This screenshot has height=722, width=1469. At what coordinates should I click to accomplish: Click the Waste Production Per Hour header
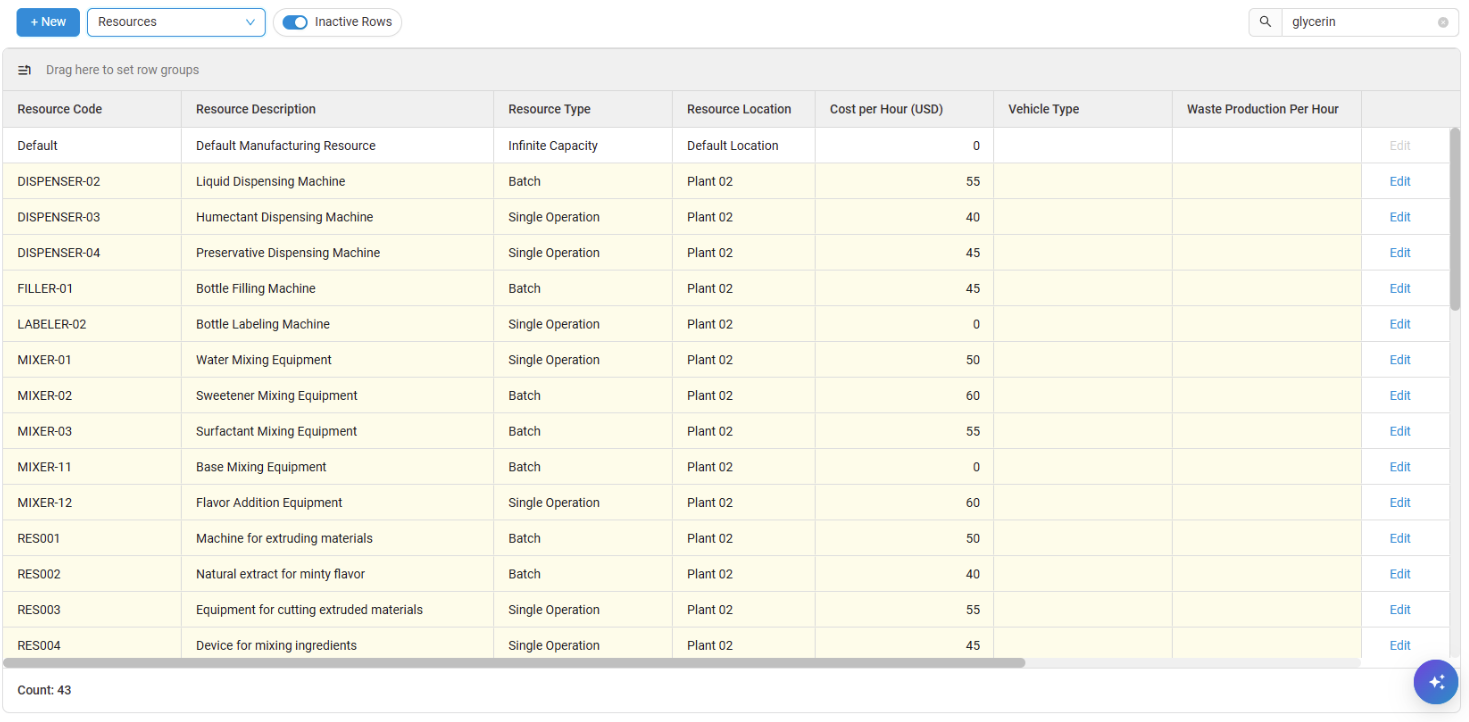[1262, 109]
